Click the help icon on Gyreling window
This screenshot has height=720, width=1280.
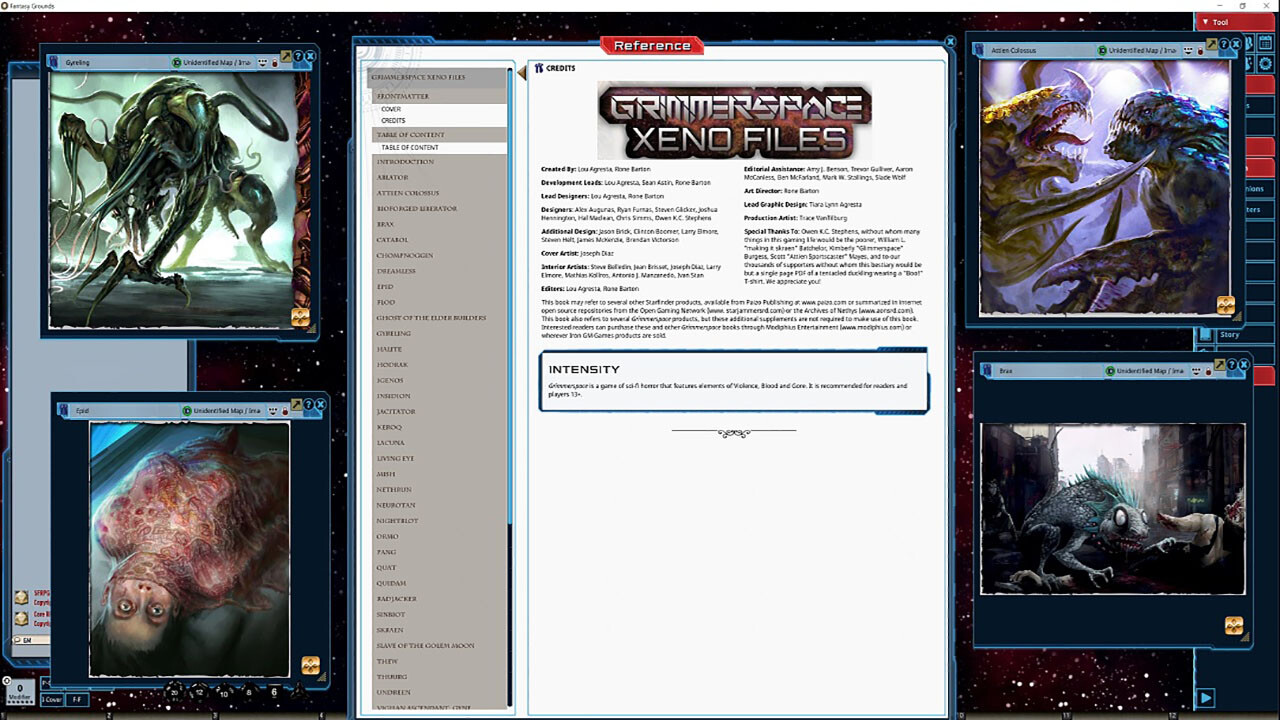(298, 57)
